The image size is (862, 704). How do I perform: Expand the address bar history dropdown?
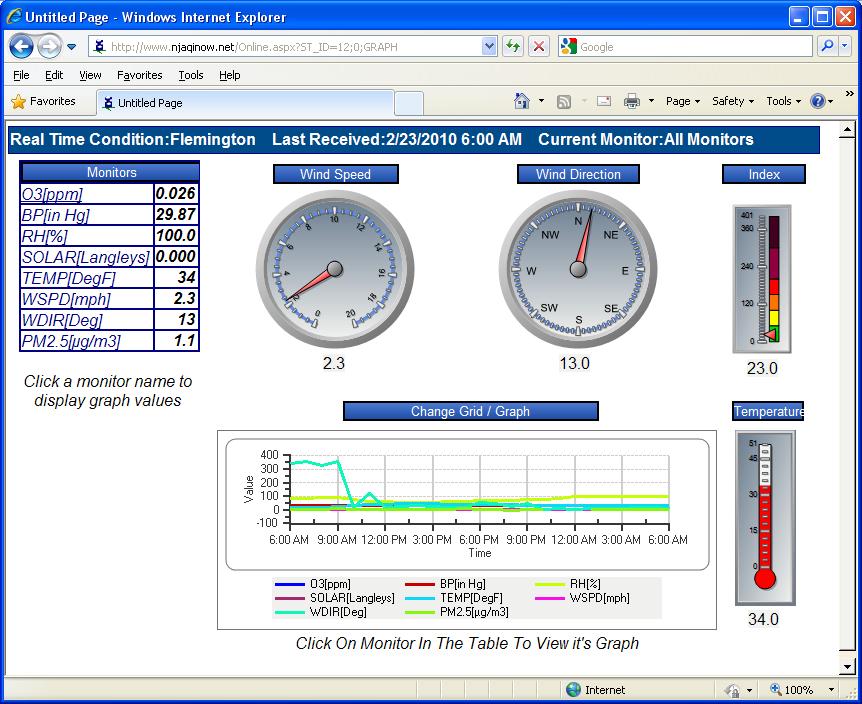[489, 46]
